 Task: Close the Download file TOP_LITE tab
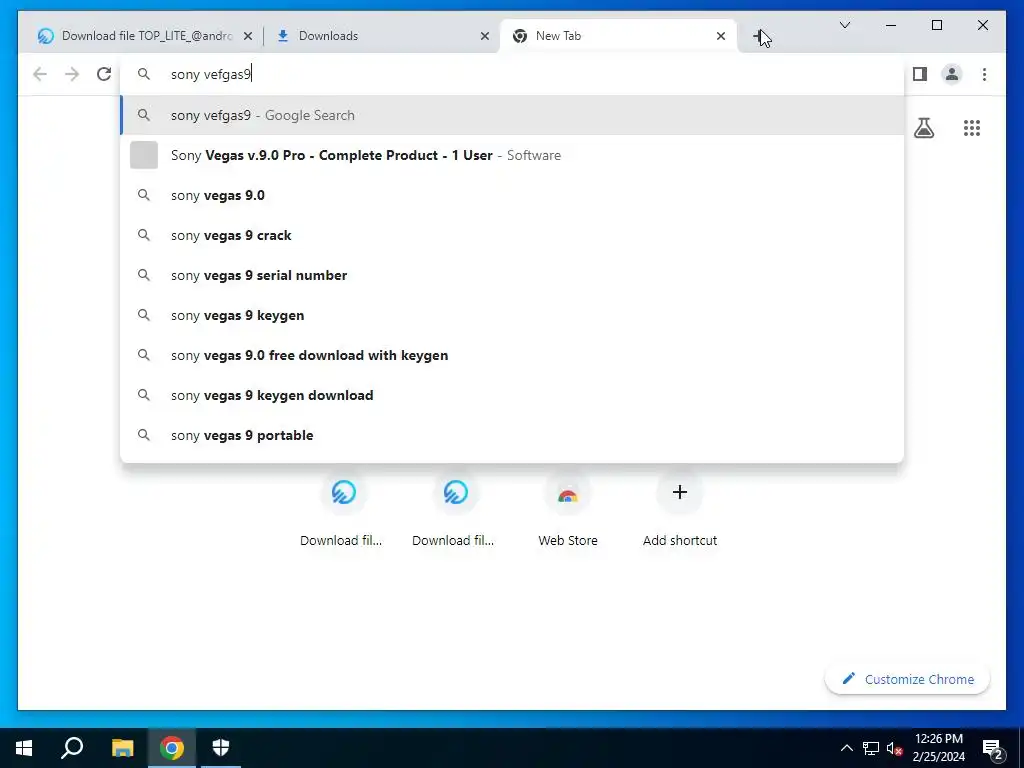click(x=248, y=37)
